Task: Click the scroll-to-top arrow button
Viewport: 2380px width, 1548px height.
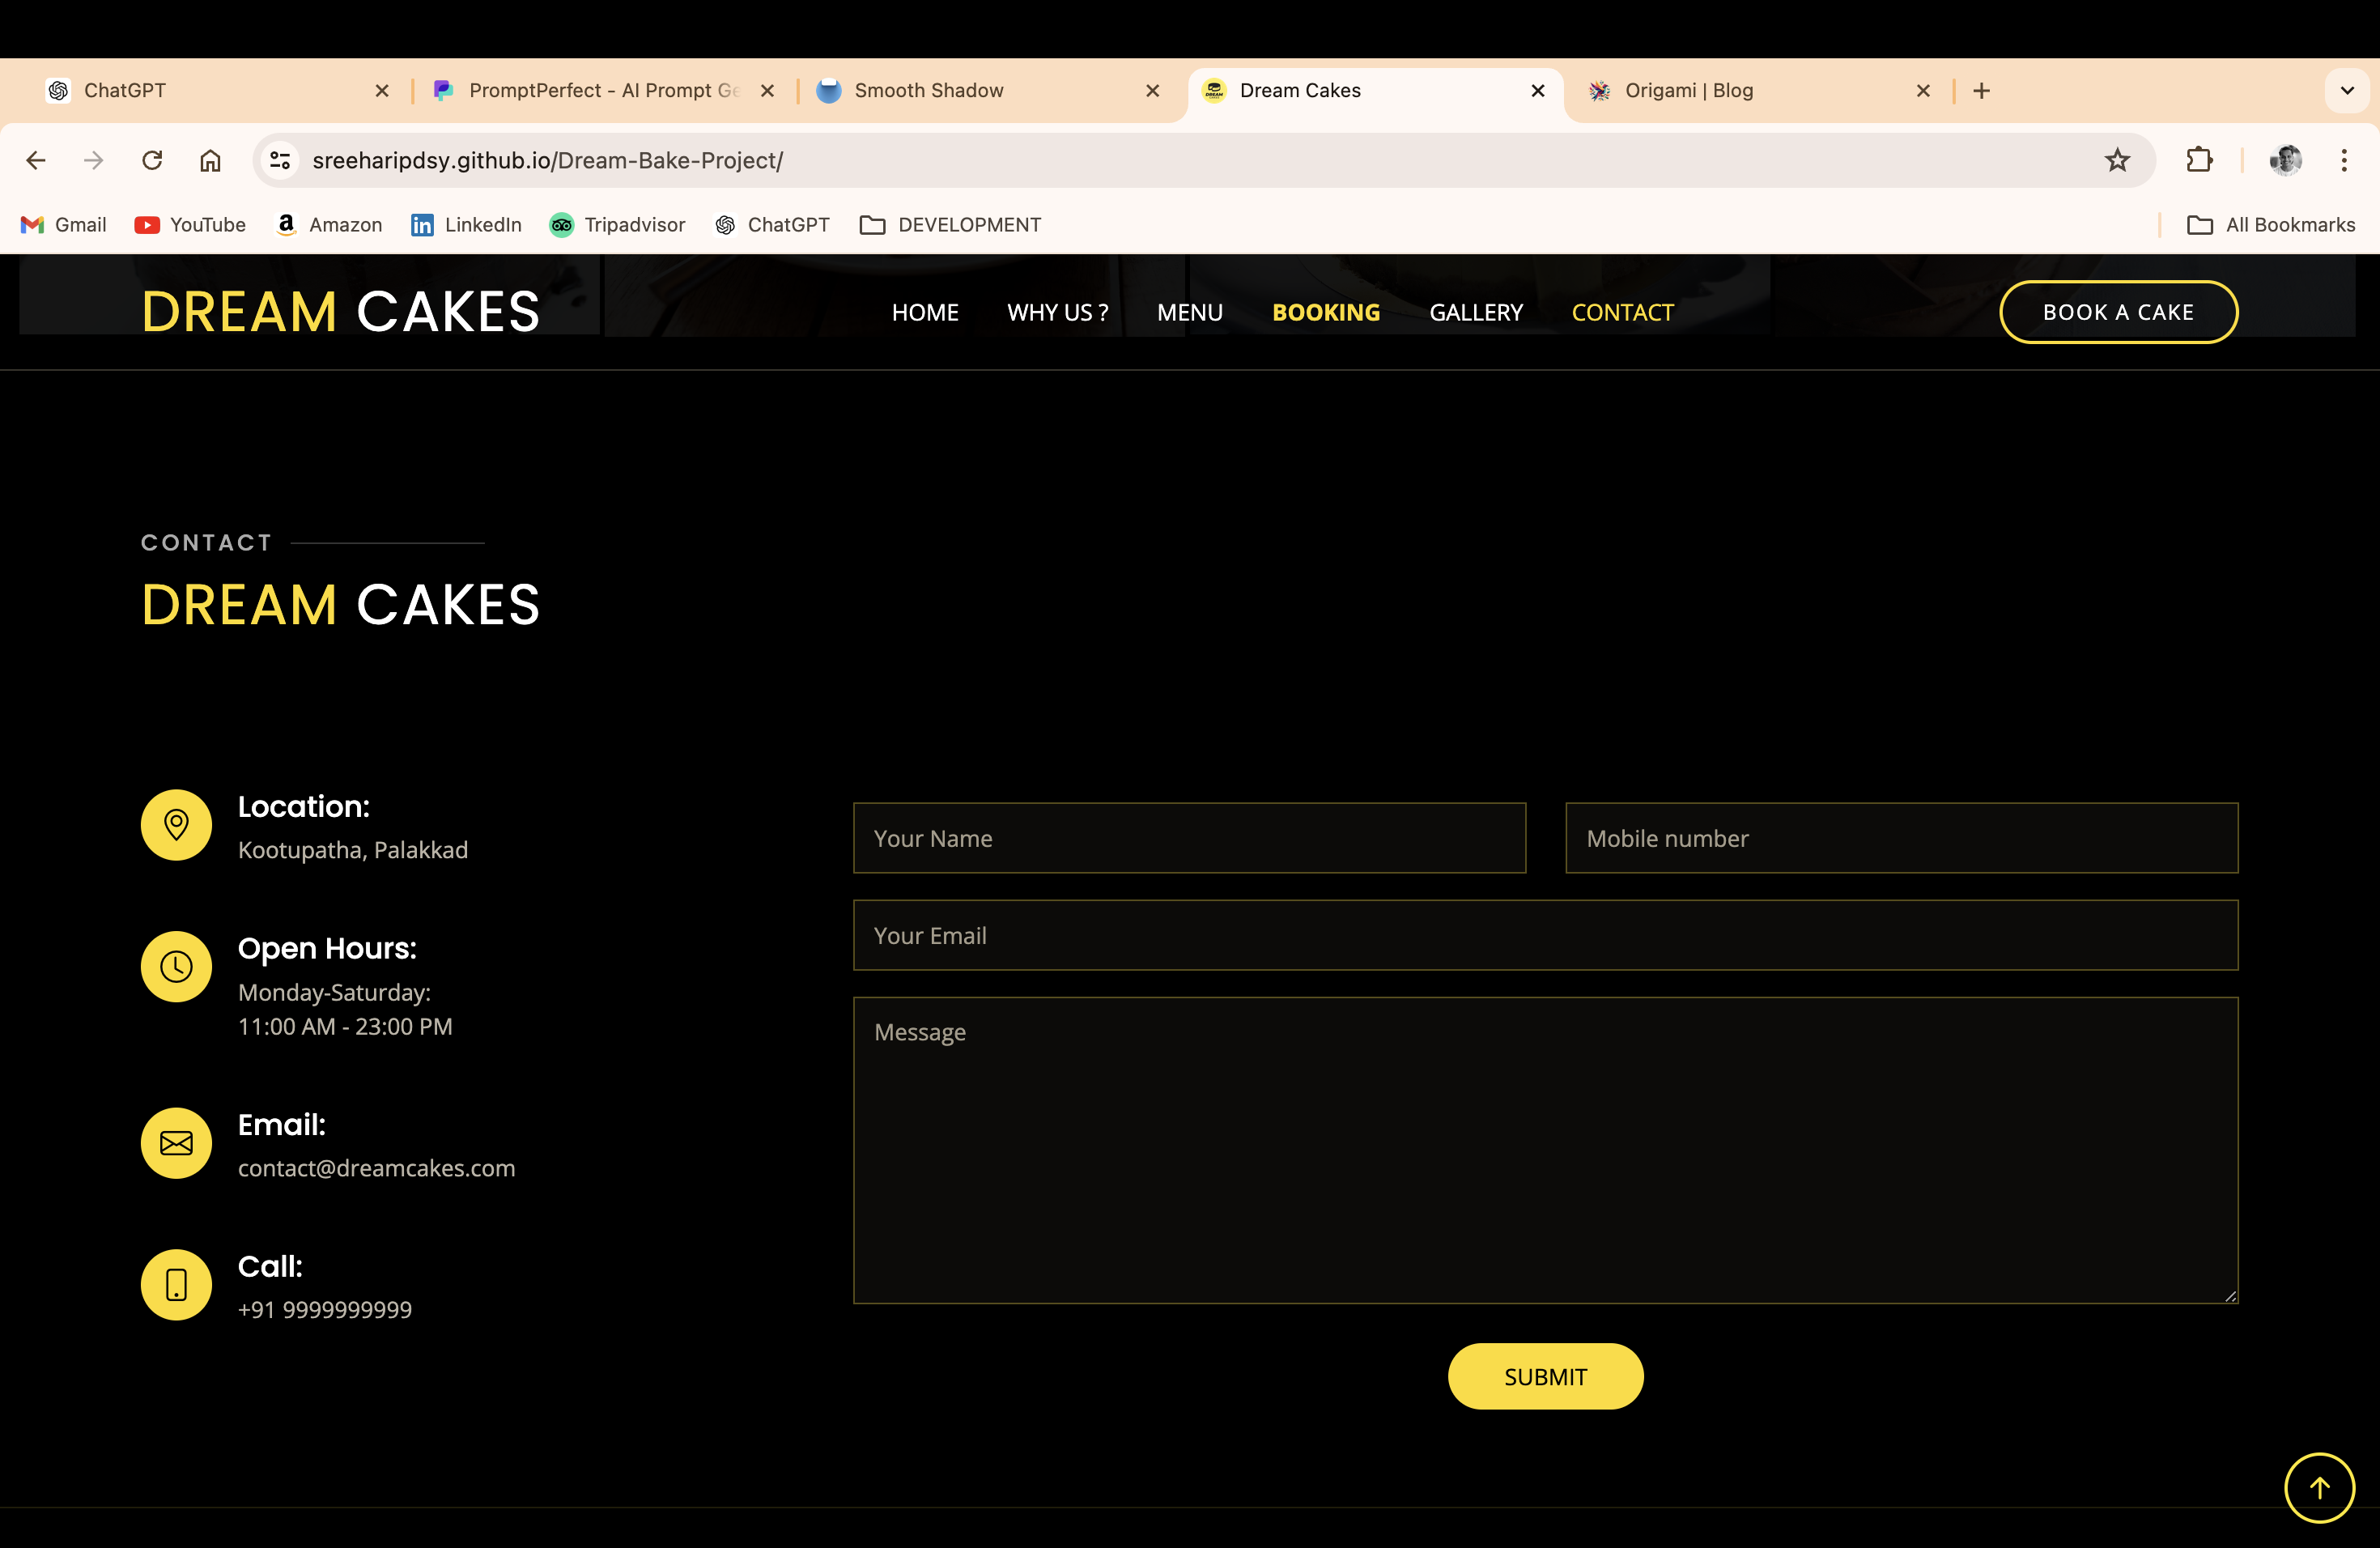Action: coord(2319,1488)
